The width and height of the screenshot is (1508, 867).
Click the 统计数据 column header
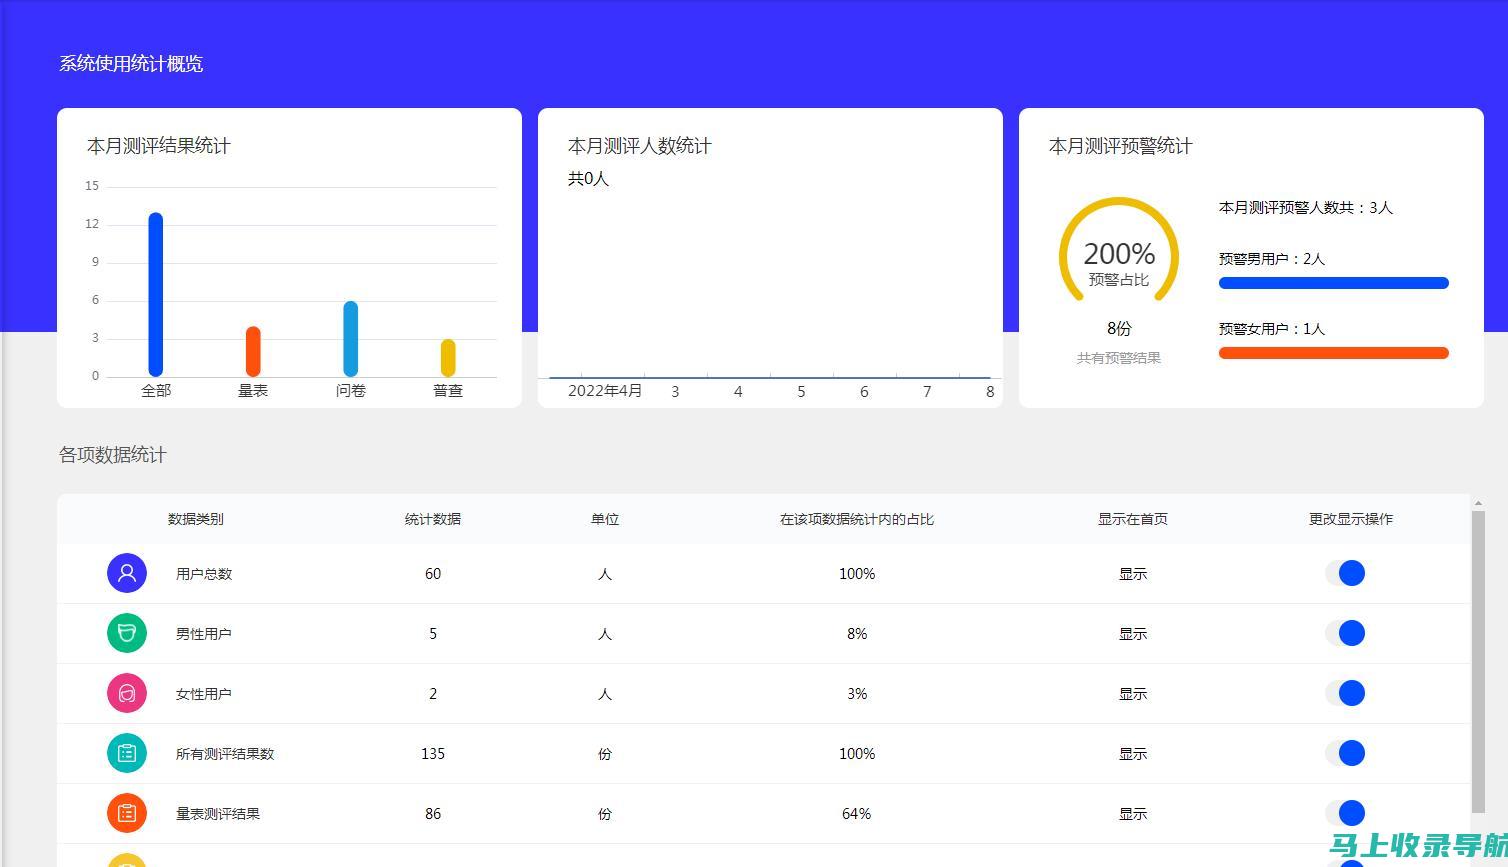(433, 519)
